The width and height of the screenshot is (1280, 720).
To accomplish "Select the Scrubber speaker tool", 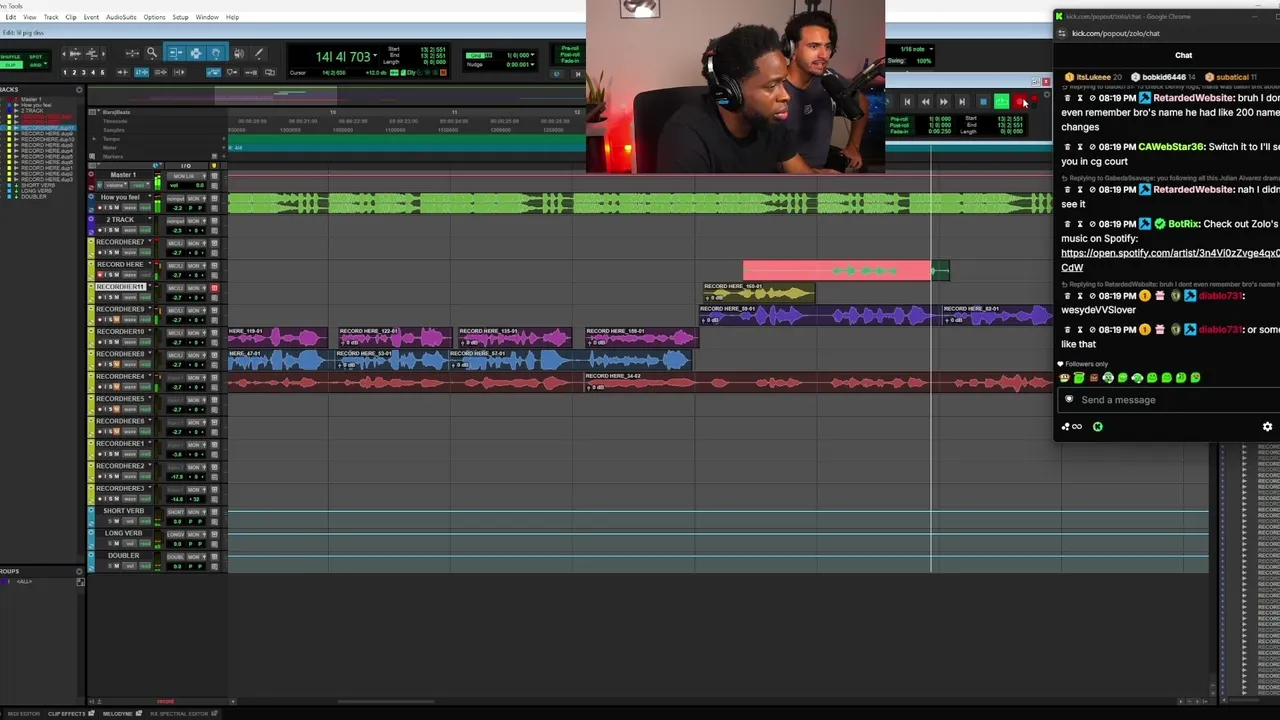I will pos(239,53).
